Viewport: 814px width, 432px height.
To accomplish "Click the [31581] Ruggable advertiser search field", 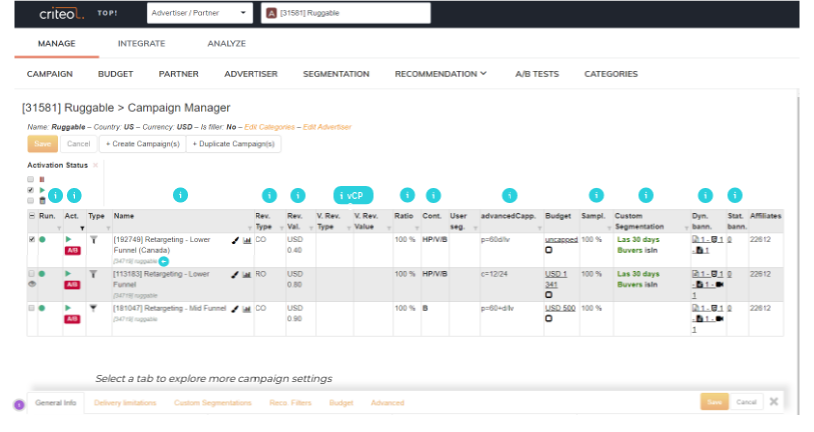I will tap(346, 13).
